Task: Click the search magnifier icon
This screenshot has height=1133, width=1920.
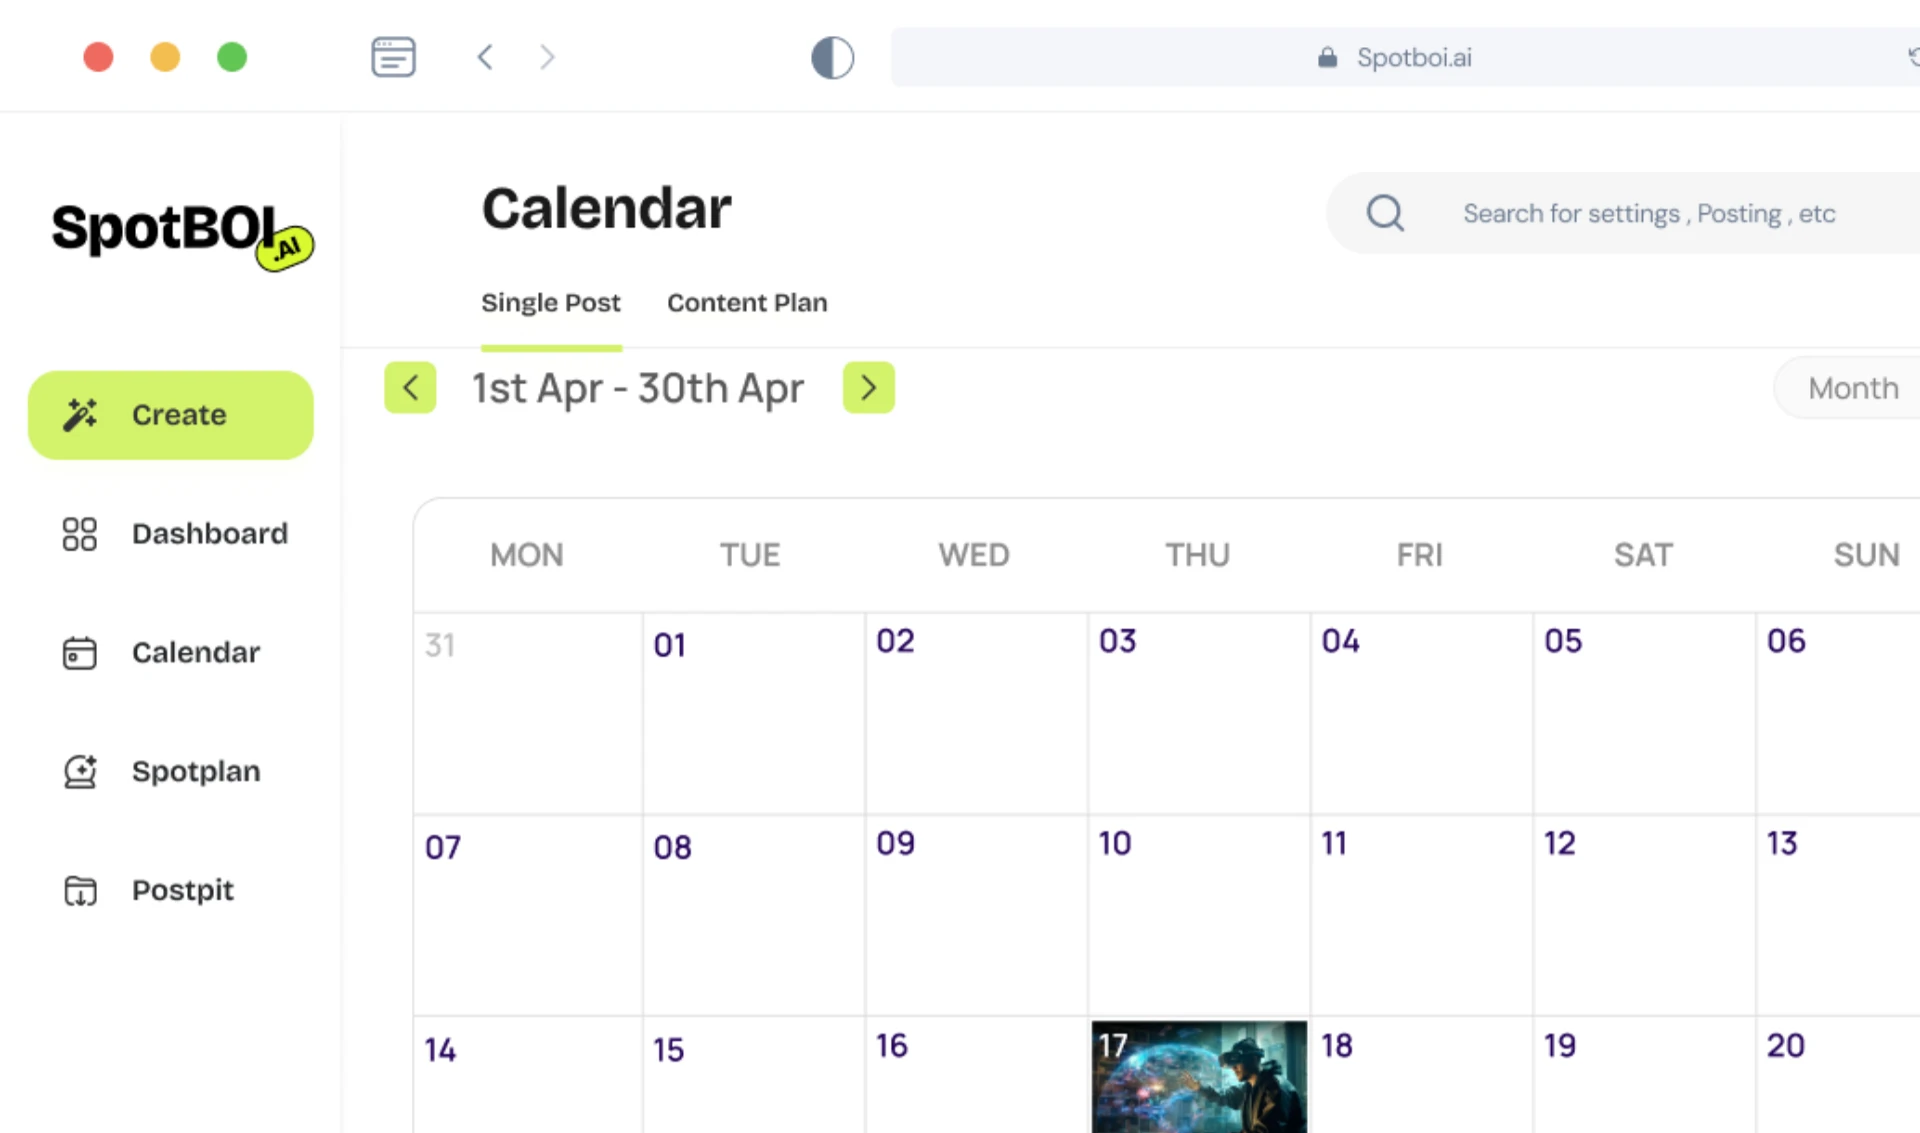Action: click(x=1385, y=213)
